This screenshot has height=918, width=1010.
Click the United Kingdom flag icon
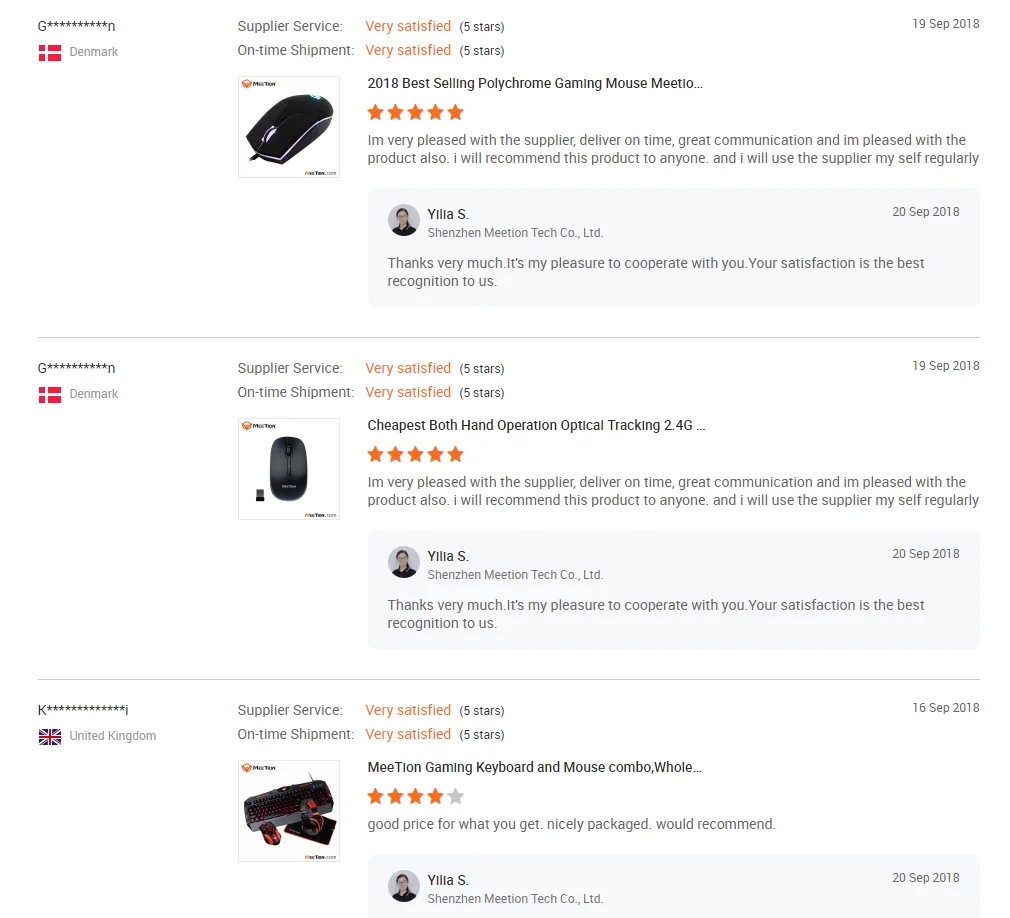click(x=50, y=736)
